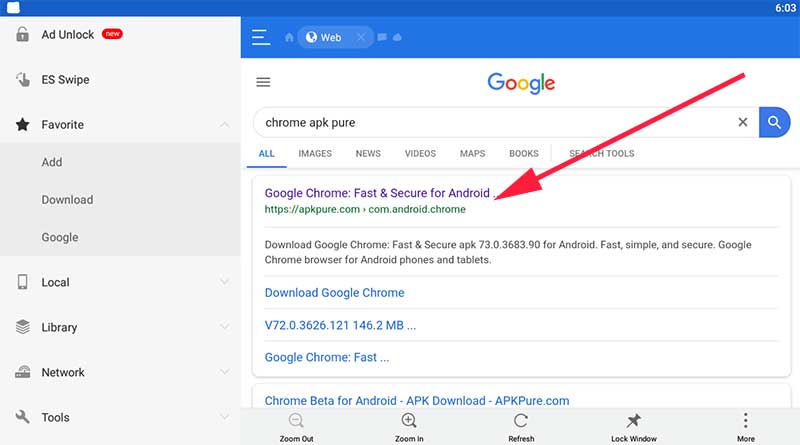The width and height of the screenshot is (800, 445).
Task: Close the Web tab
Action: 361,37
